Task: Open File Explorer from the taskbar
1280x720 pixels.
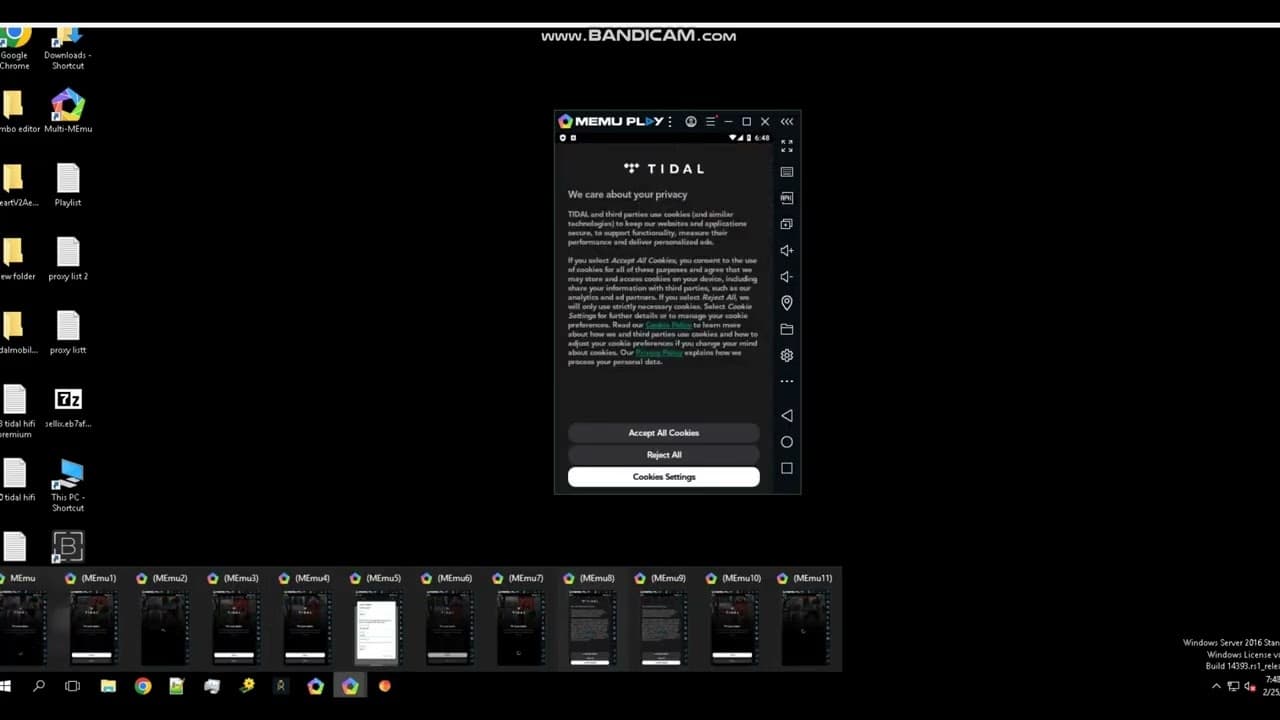Action: [108, 686]
